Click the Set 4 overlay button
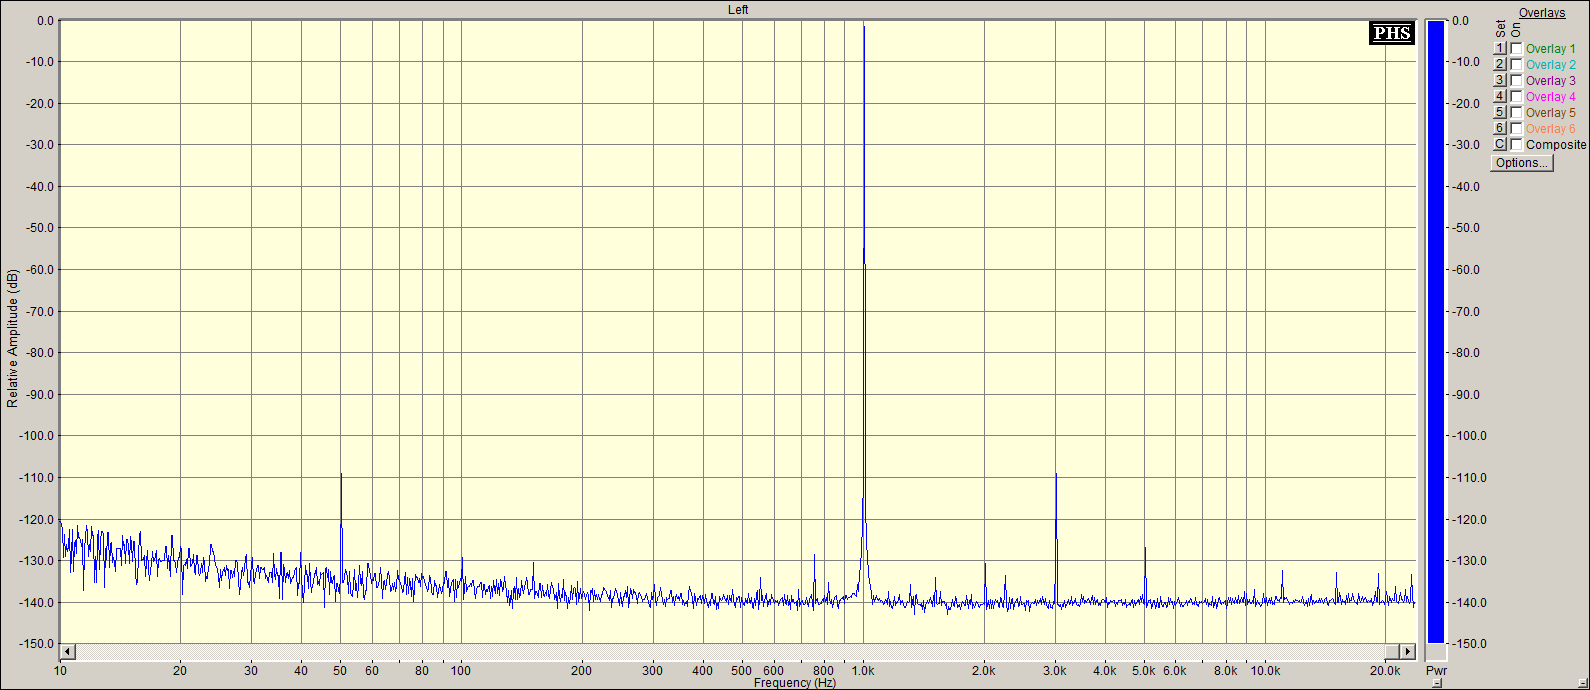 [x=1499, y=96]
